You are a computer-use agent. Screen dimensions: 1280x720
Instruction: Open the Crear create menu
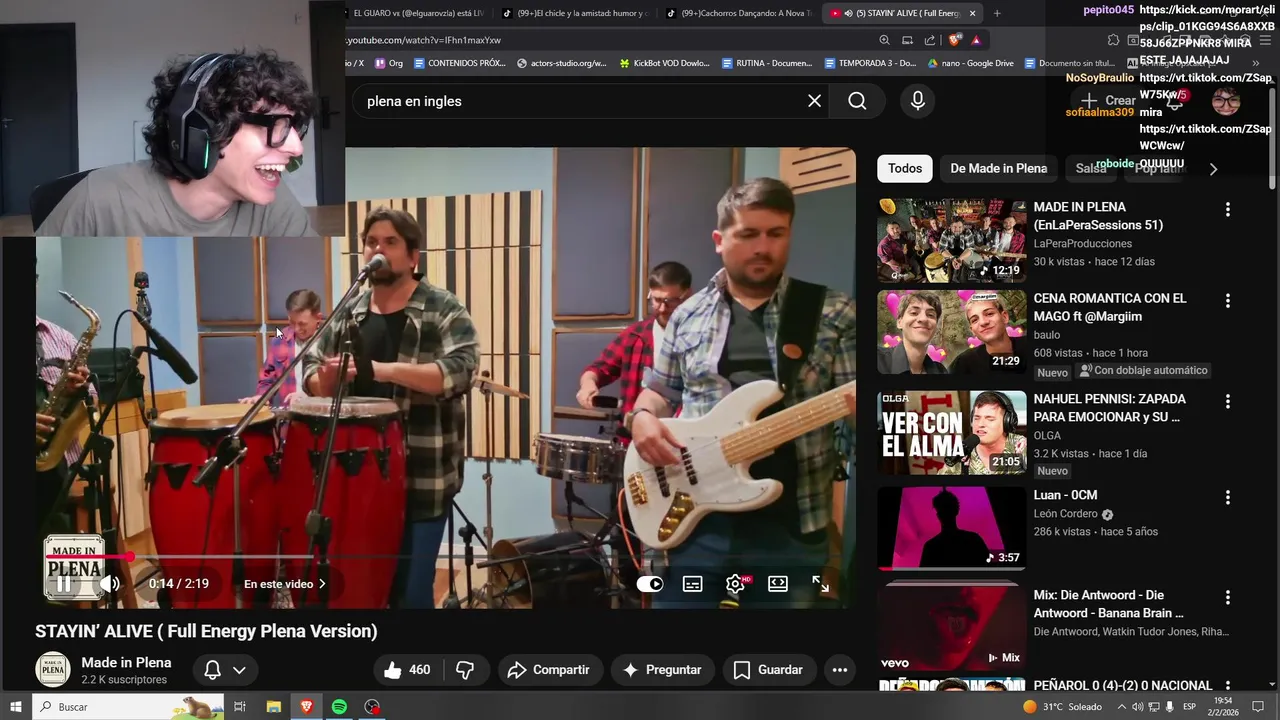pos(1108,101)
